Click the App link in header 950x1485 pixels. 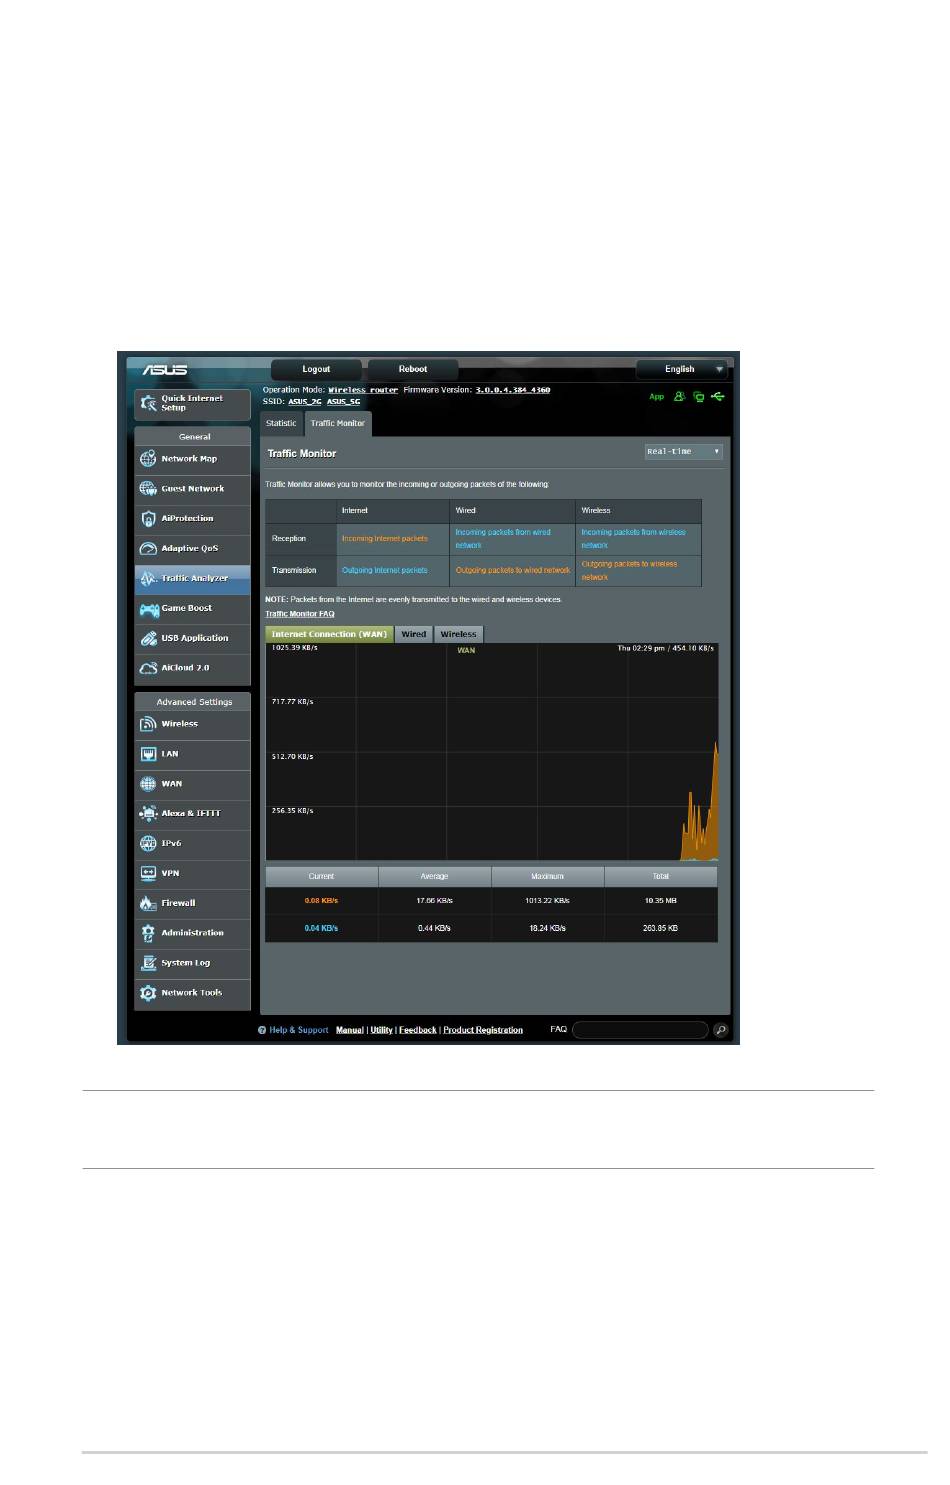[x=657, y=397]
